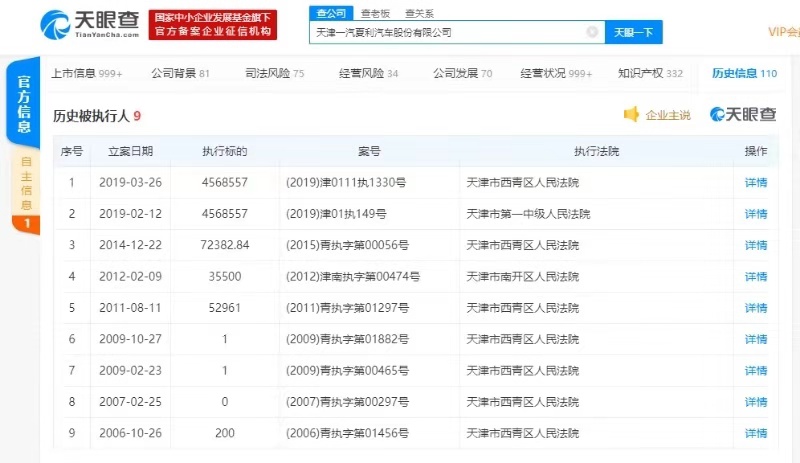Image resolution: width=800 pixels, height=463 pixels.
Task: Click case number (2015)青执字第00056号
Action: [x=347, y=246]
